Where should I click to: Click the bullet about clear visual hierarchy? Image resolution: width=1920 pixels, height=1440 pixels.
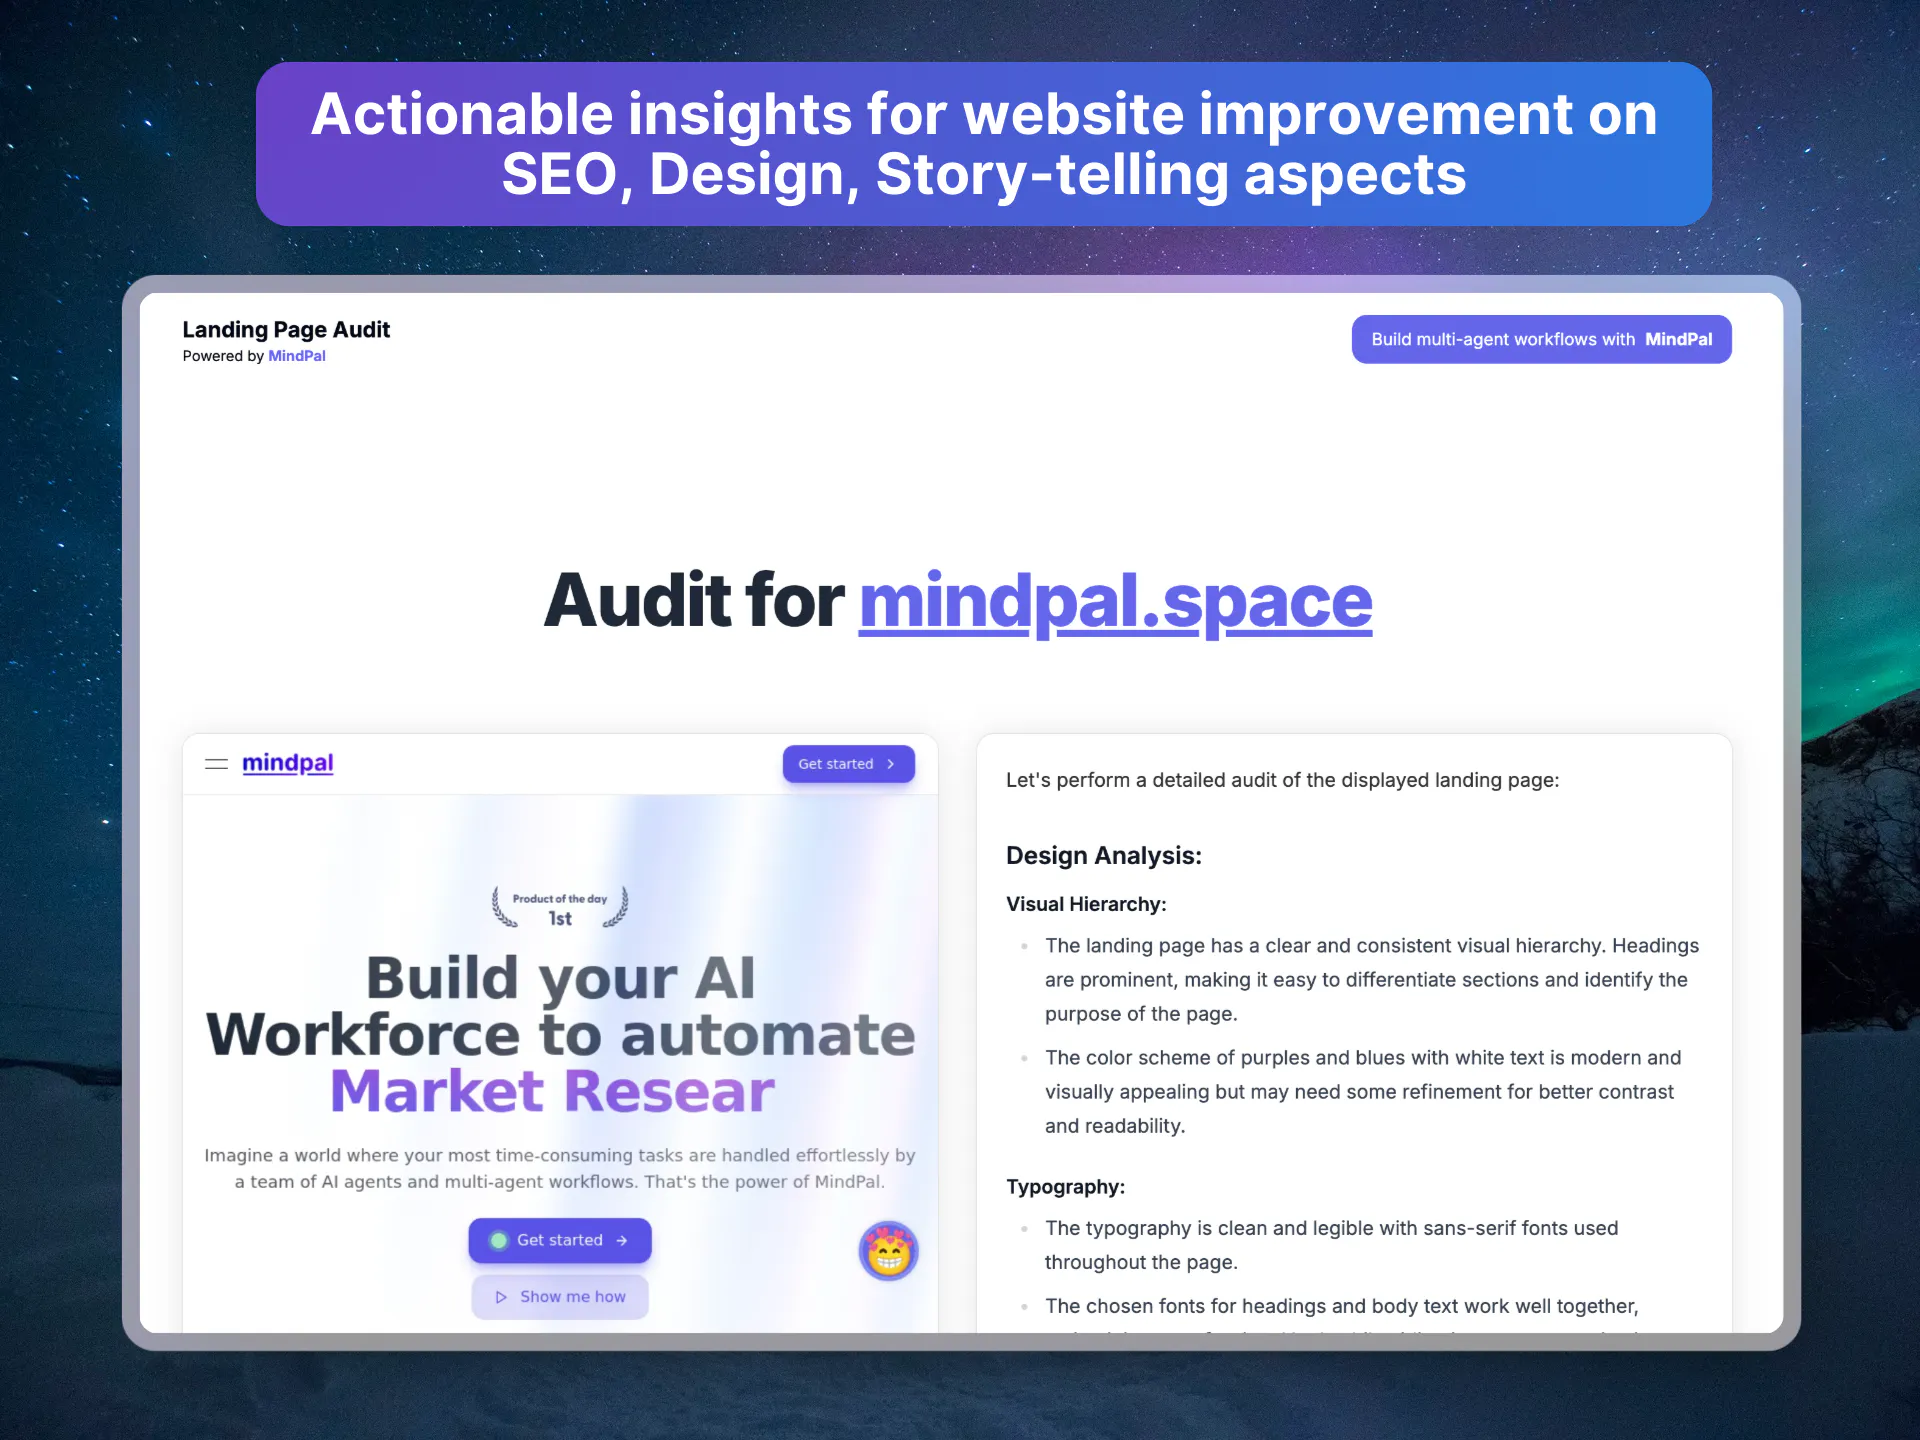coord(1372,980)
